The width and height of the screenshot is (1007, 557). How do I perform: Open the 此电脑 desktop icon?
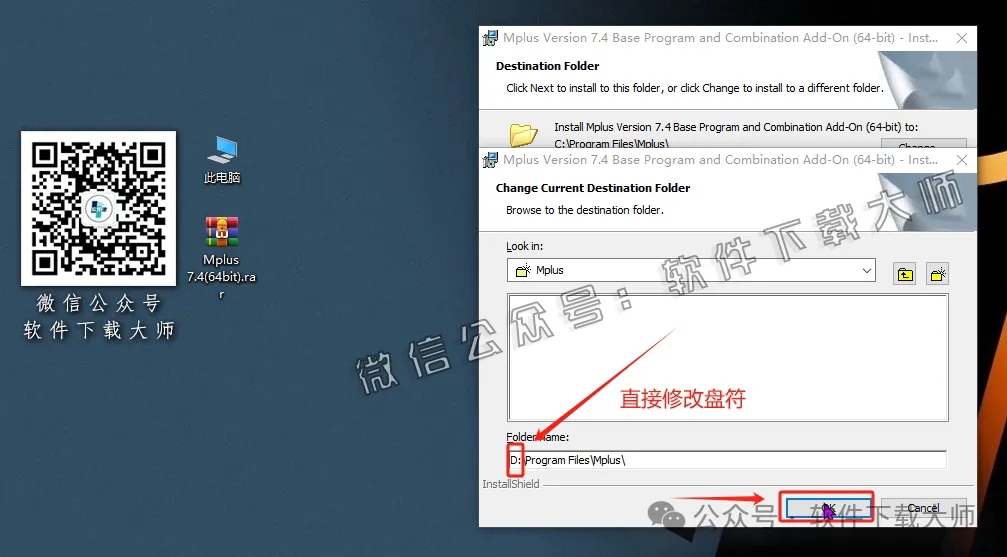click(x=222, y=159)
